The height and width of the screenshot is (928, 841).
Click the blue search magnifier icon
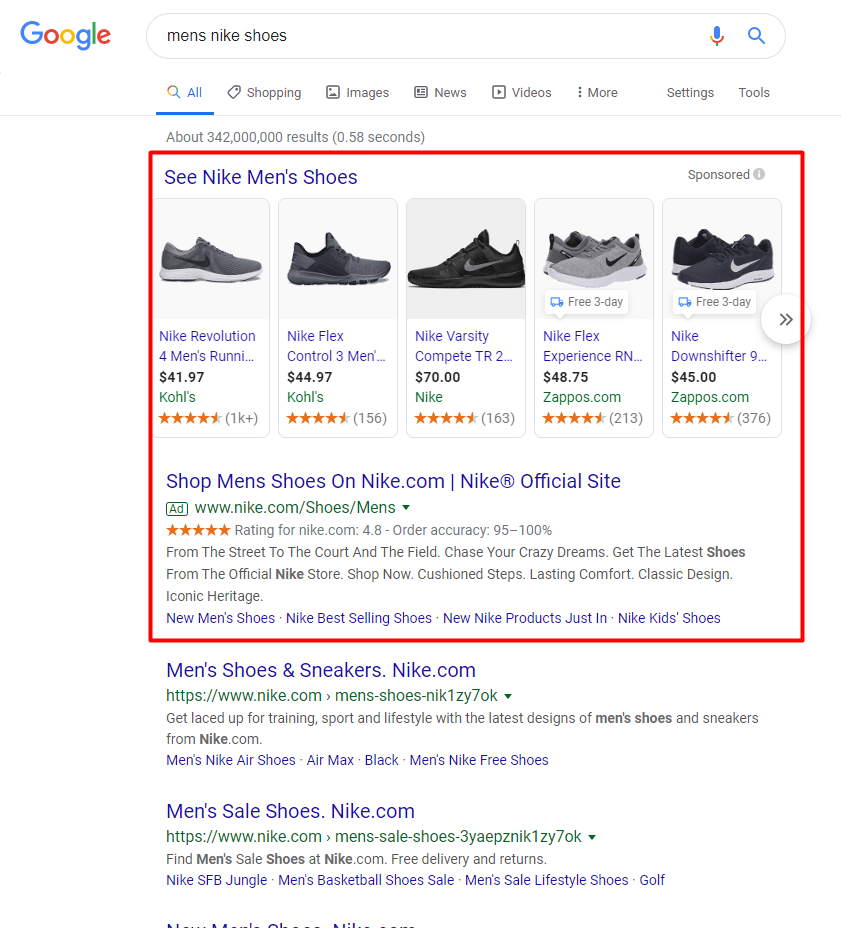coord(756,36)
